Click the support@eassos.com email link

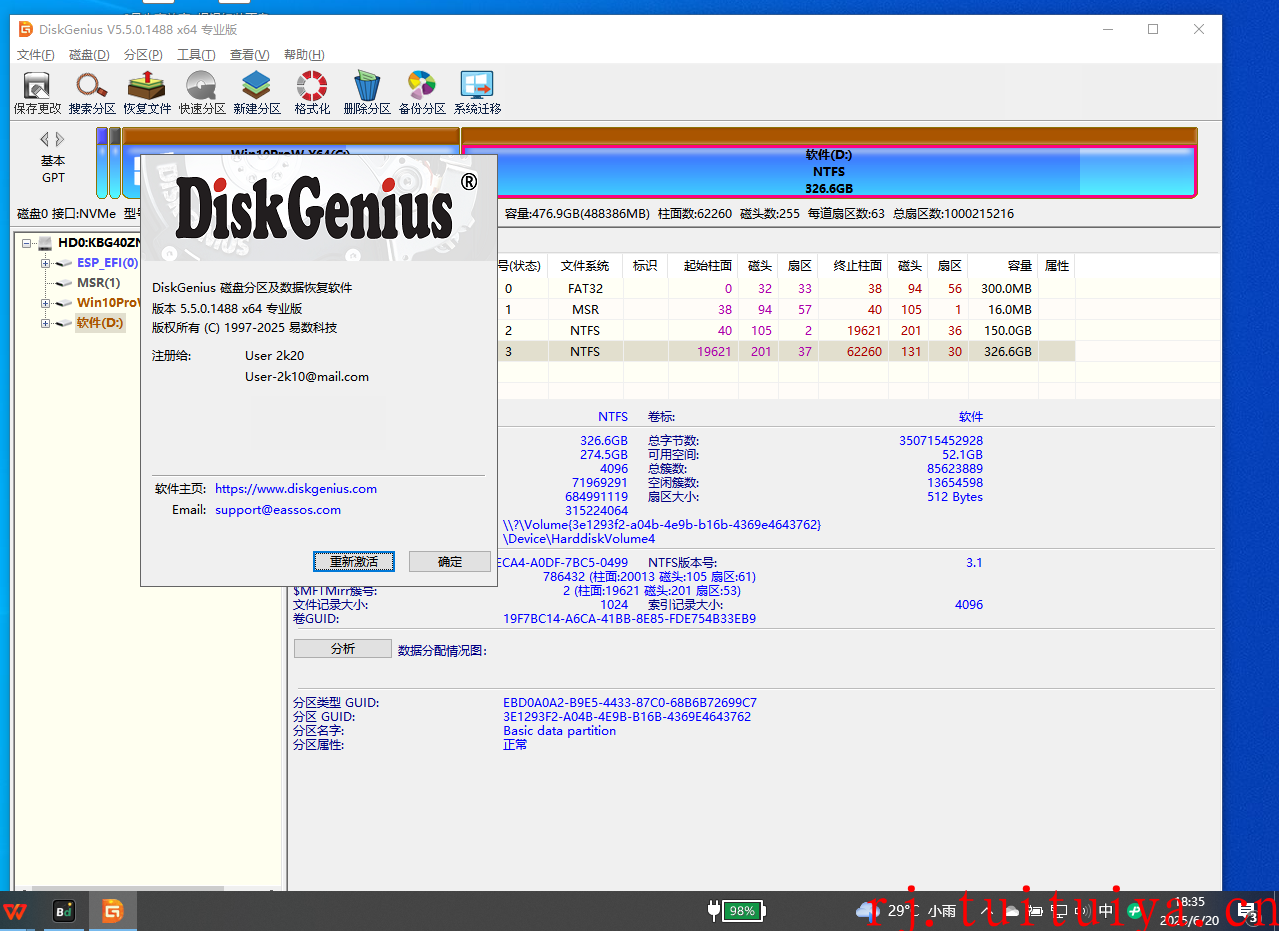(x=278, y=510)
